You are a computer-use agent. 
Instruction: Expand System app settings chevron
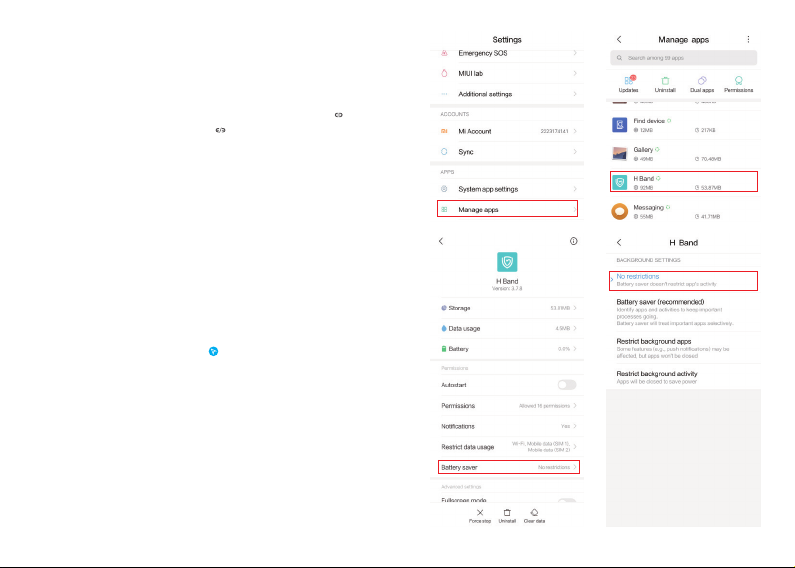coord(575,189)
